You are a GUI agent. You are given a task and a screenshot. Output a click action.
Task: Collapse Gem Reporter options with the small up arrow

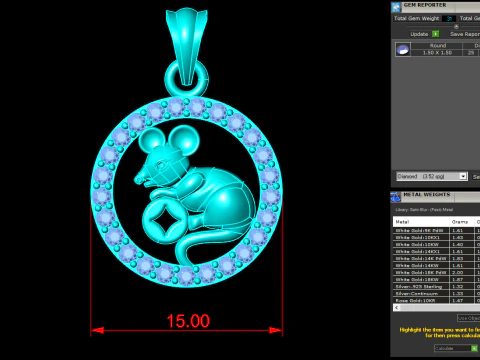point(456,26)
